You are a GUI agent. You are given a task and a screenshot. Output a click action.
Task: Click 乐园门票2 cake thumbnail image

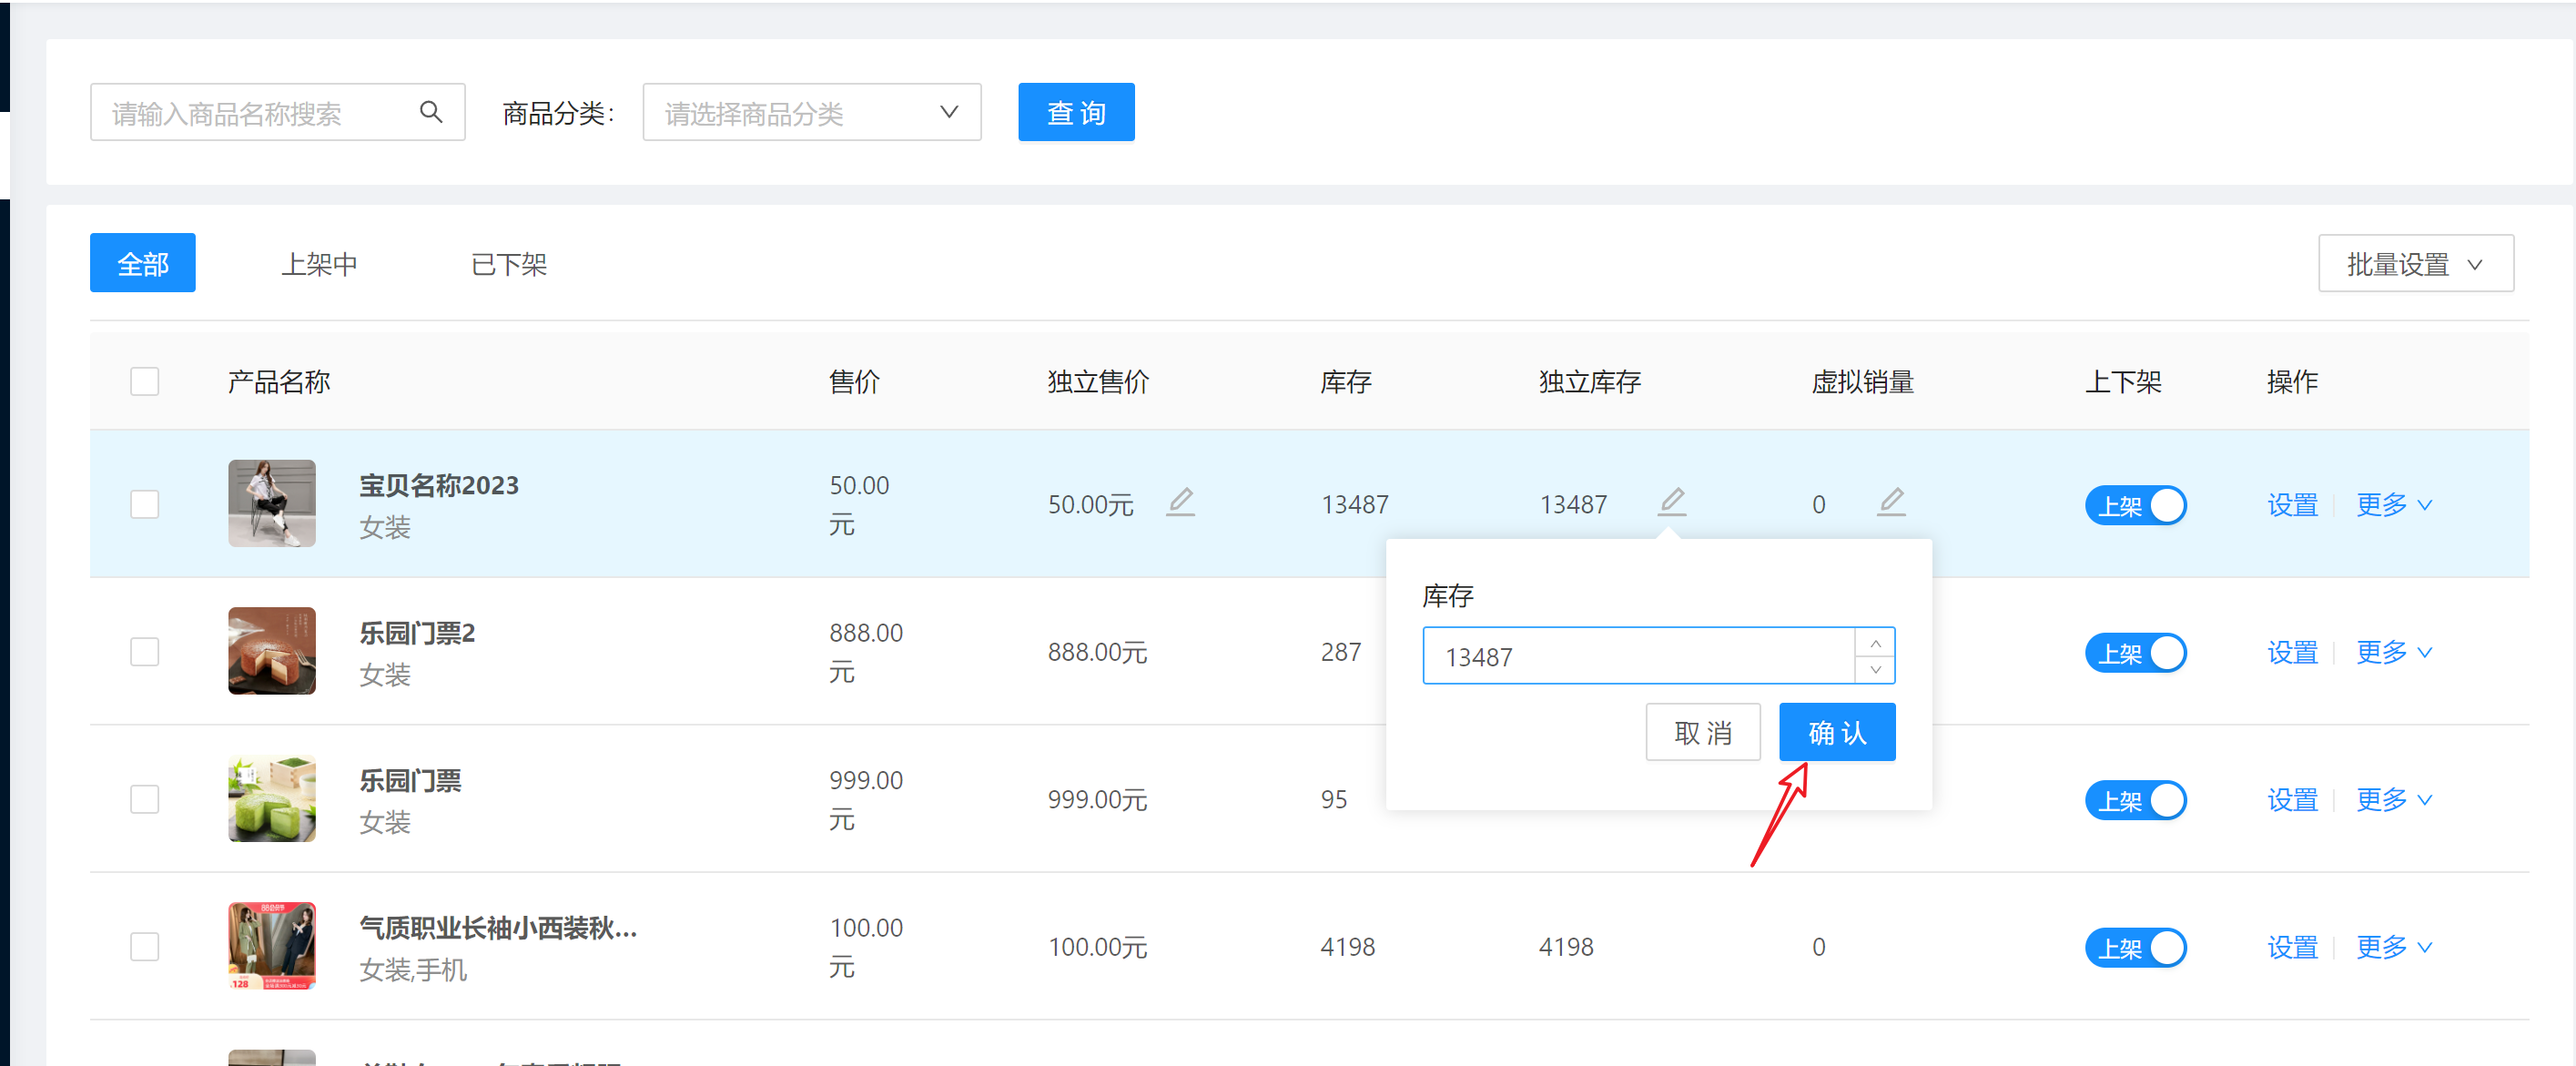coord(272,651)
